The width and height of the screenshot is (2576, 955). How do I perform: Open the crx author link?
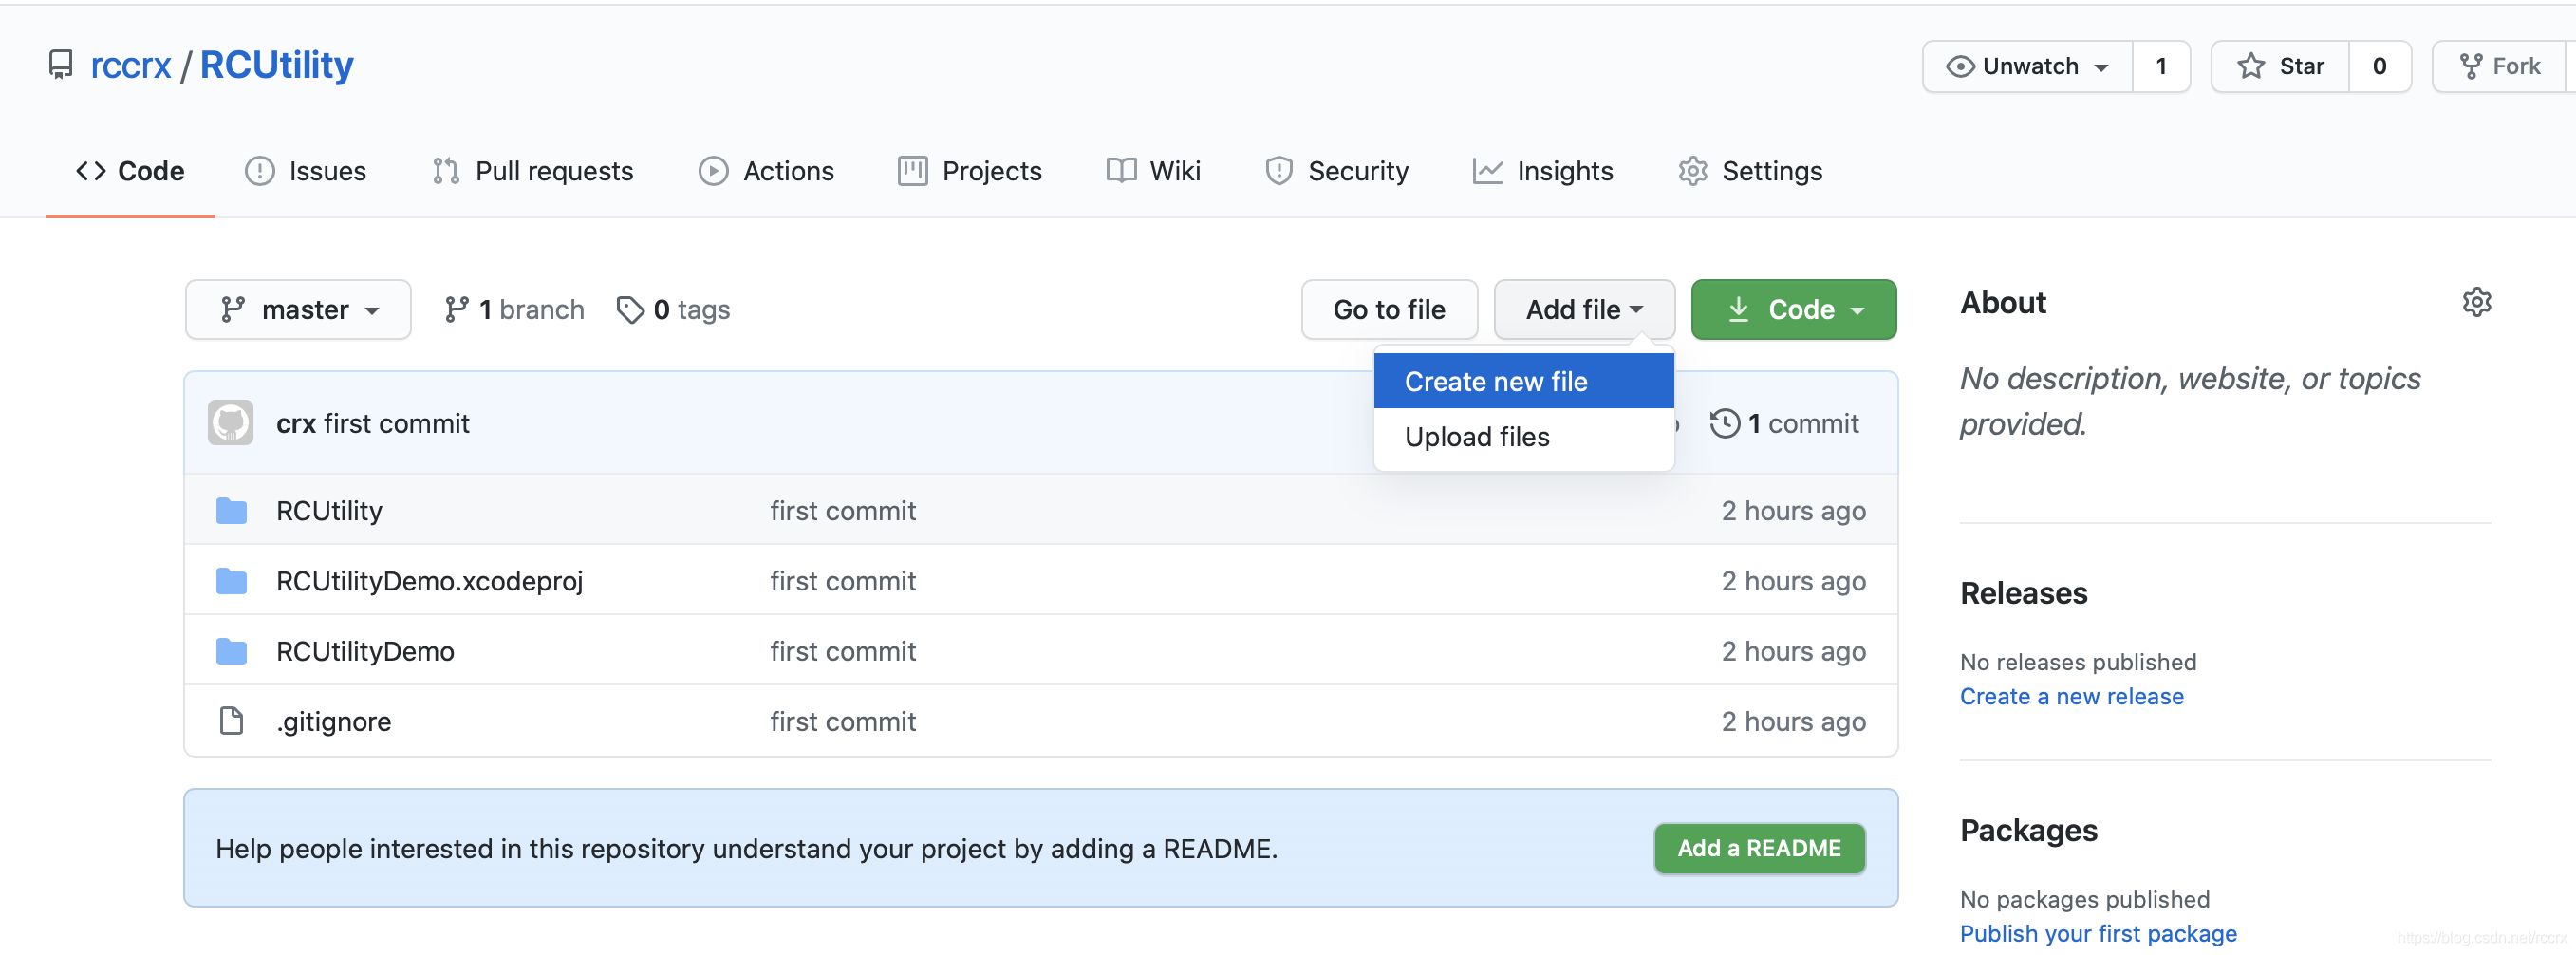pos(296,424)
